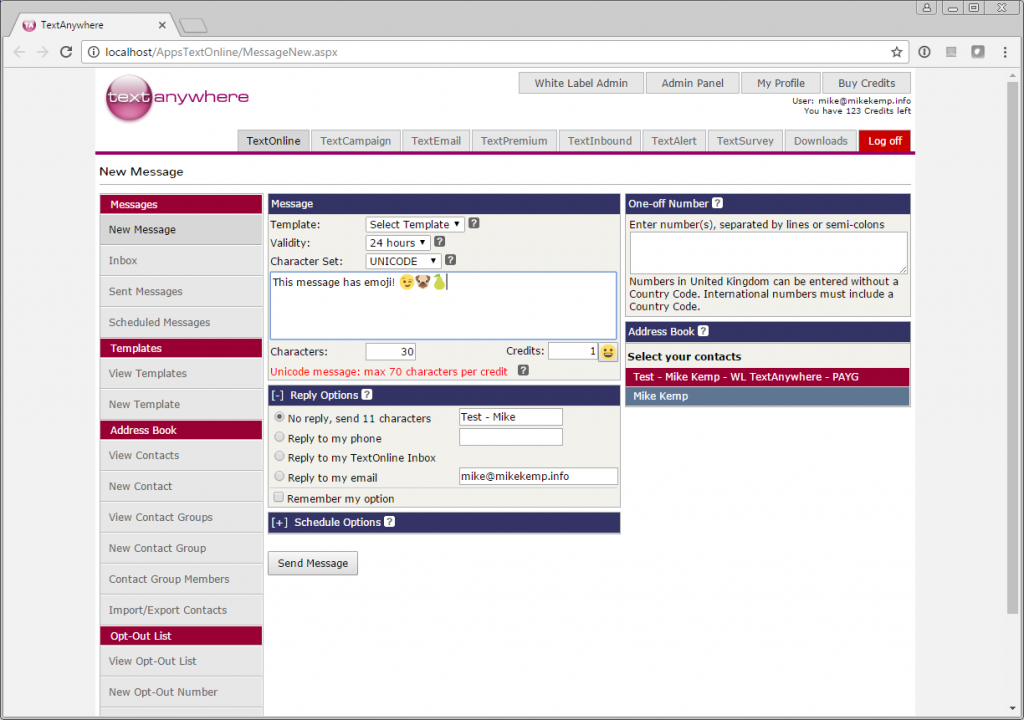Open the 24 hours validity dropdown
The image size is (1024, 720).
tap(398, 243)
